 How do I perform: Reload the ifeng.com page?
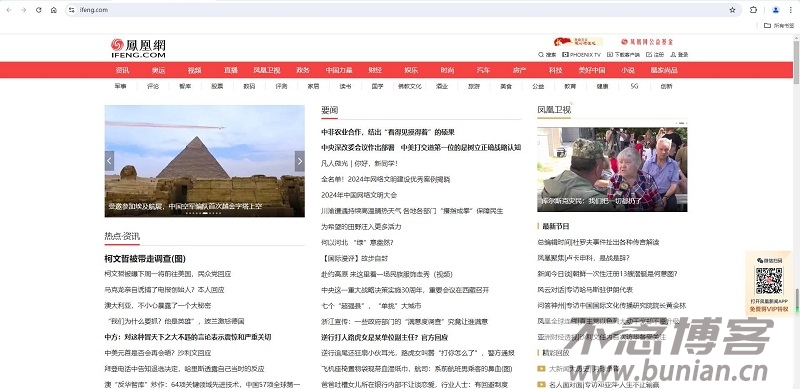click(x=38, y=10)
